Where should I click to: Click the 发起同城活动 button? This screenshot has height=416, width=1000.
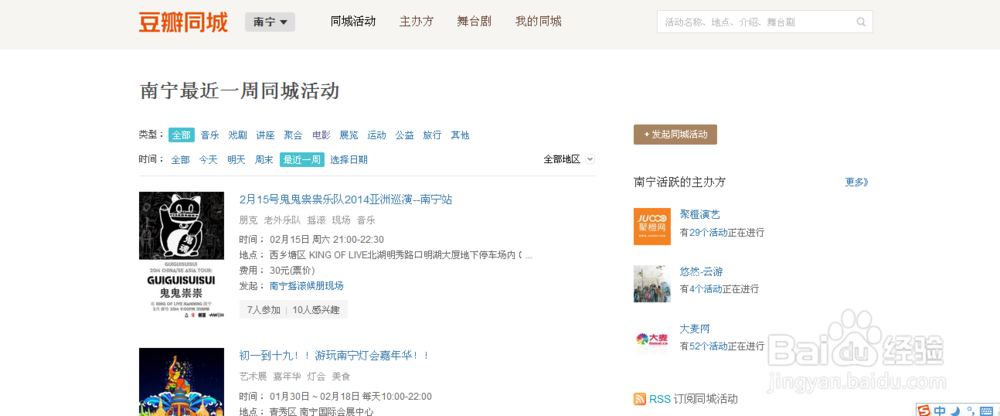(675, 135)
